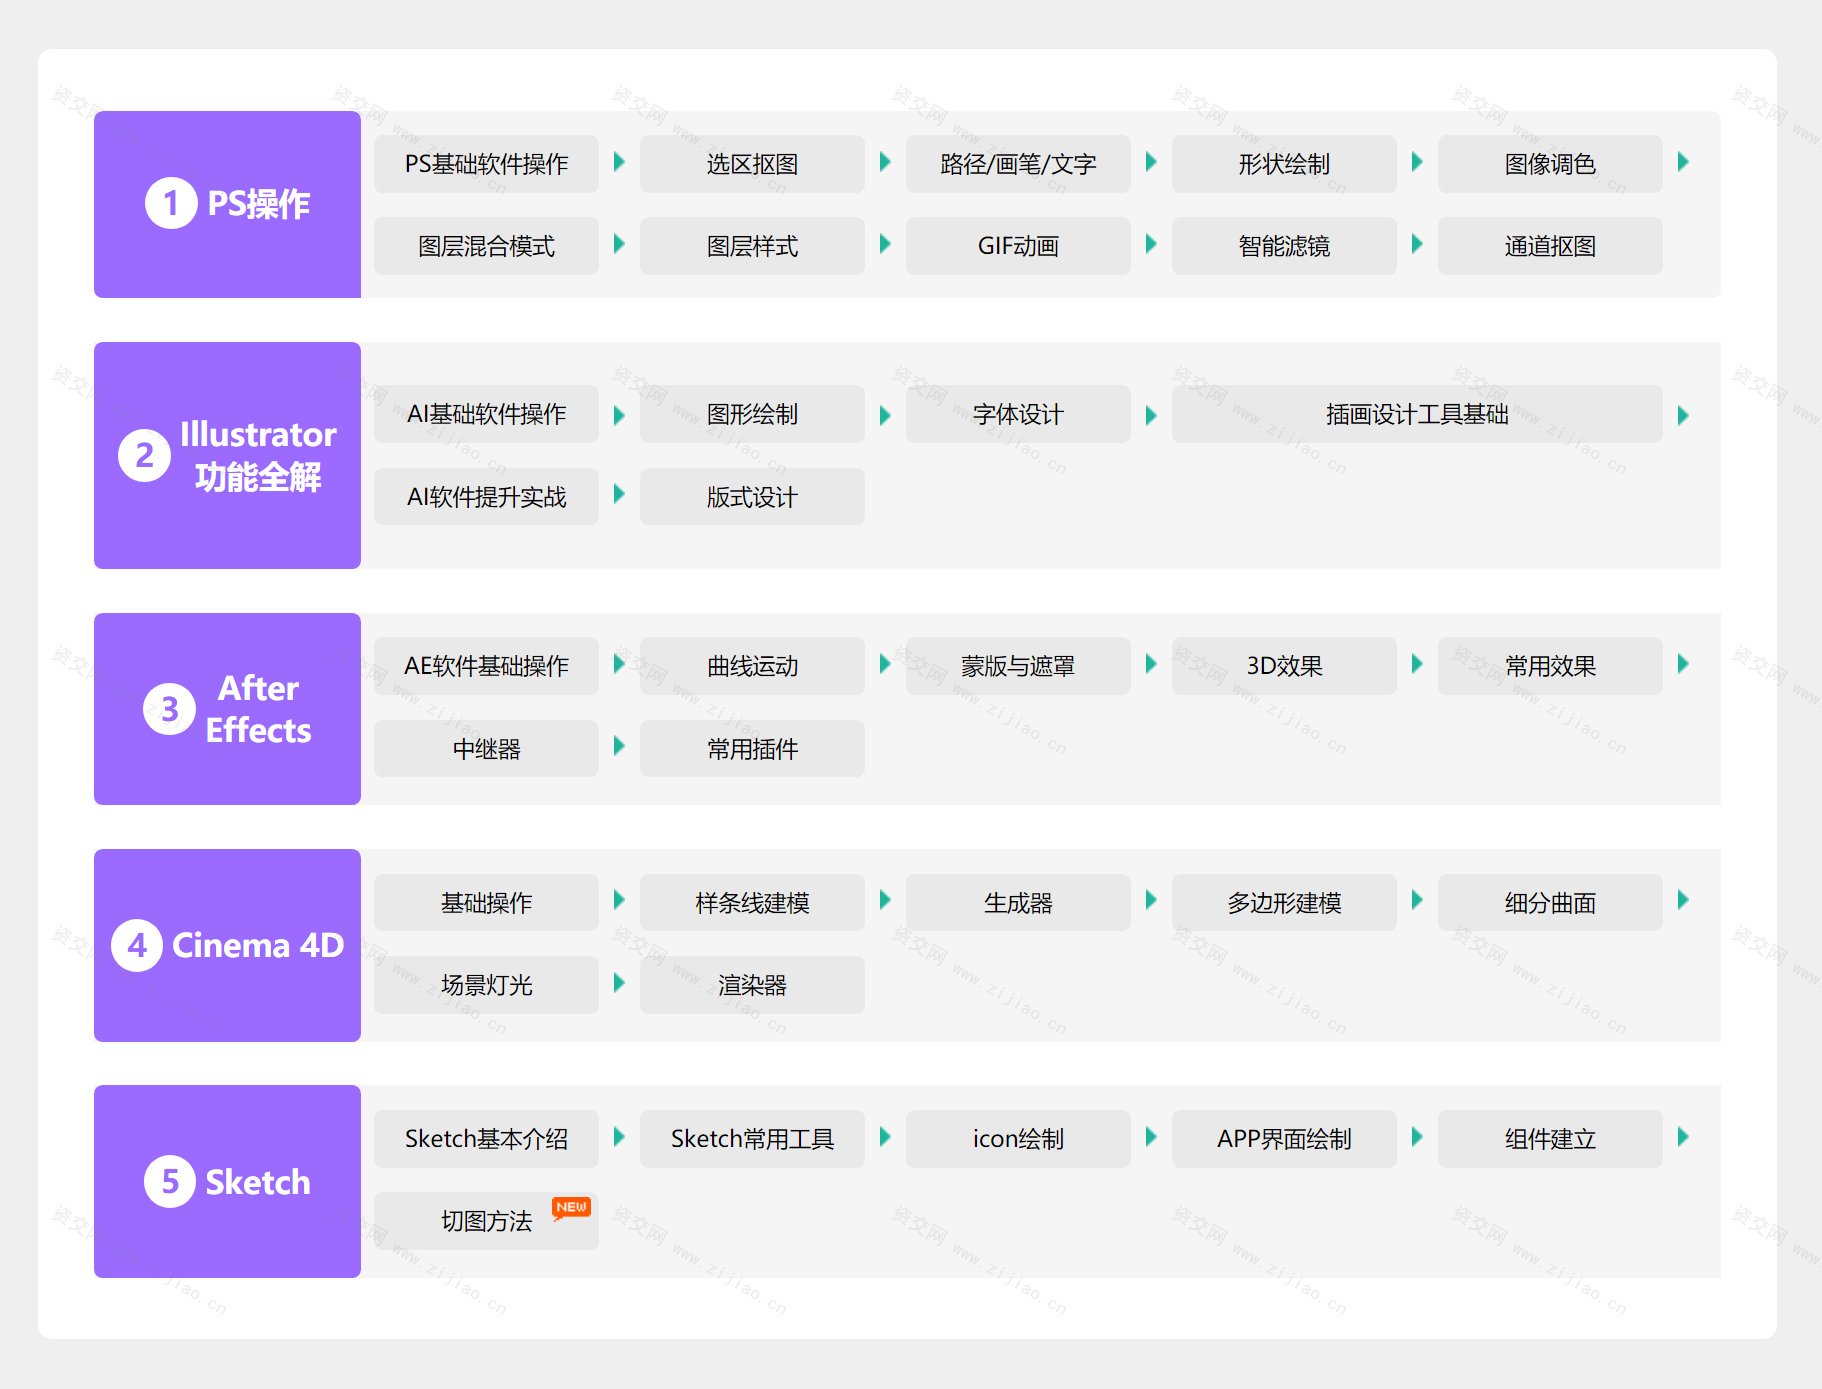The width and height of the screenshot is (1822, 1389).
Task: Open the Sketch category block
Action: (227, 1181)
